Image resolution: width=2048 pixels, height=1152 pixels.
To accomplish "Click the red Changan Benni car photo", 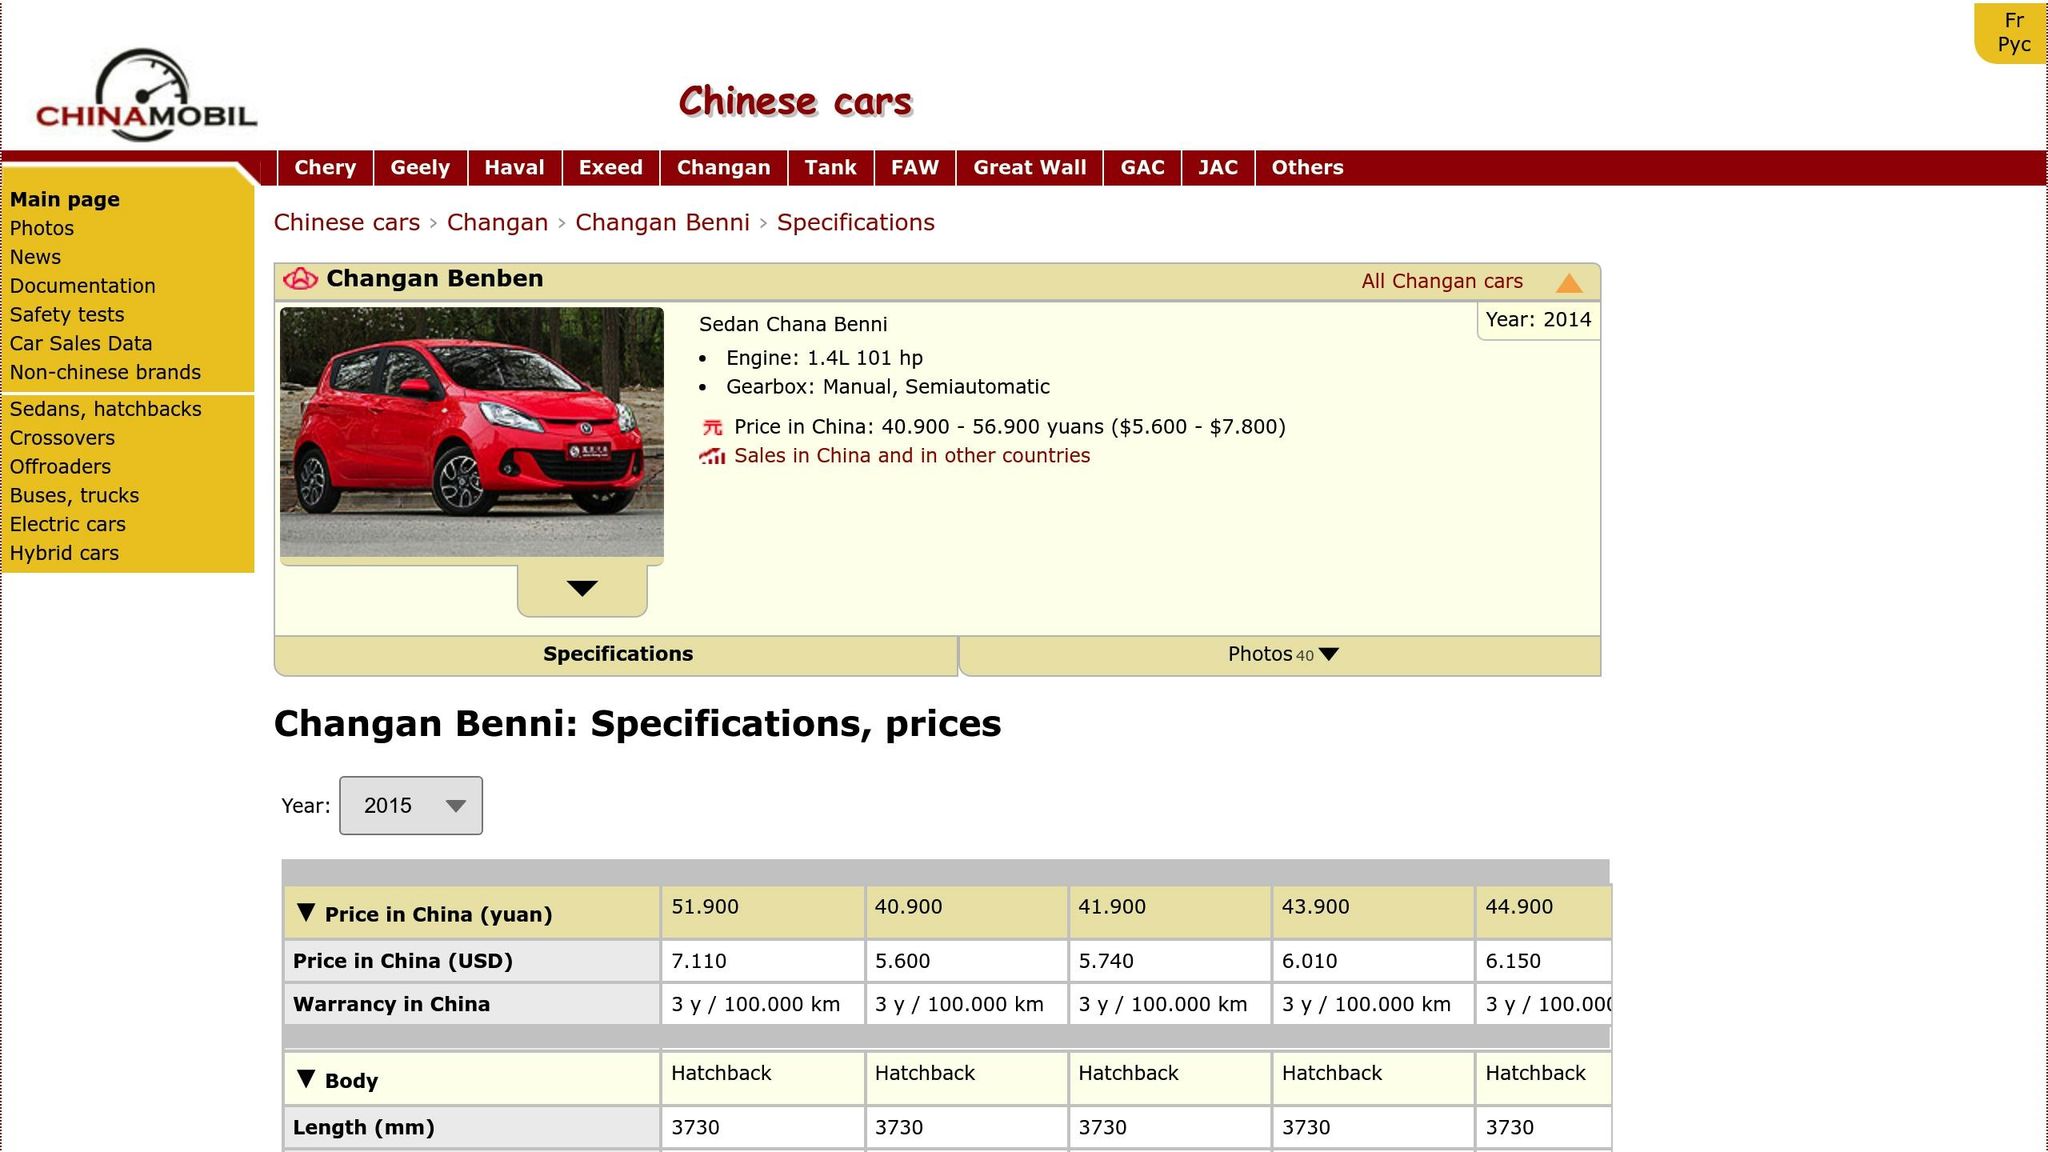I will 472,432.
